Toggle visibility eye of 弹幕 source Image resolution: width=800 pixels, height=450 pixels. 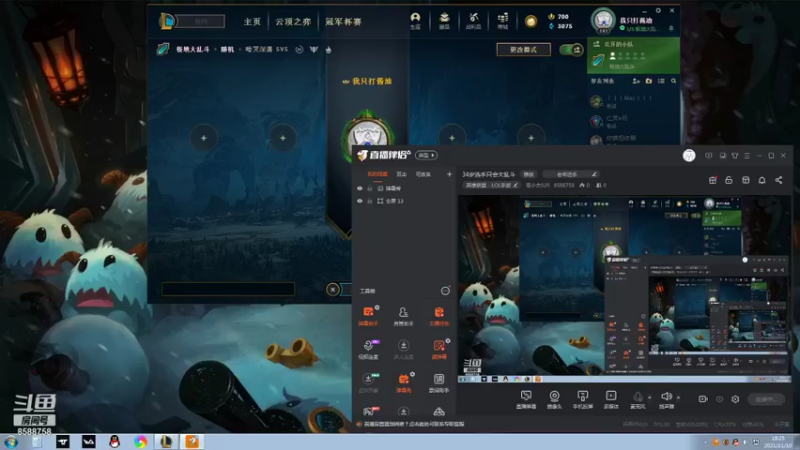point(360,189)
